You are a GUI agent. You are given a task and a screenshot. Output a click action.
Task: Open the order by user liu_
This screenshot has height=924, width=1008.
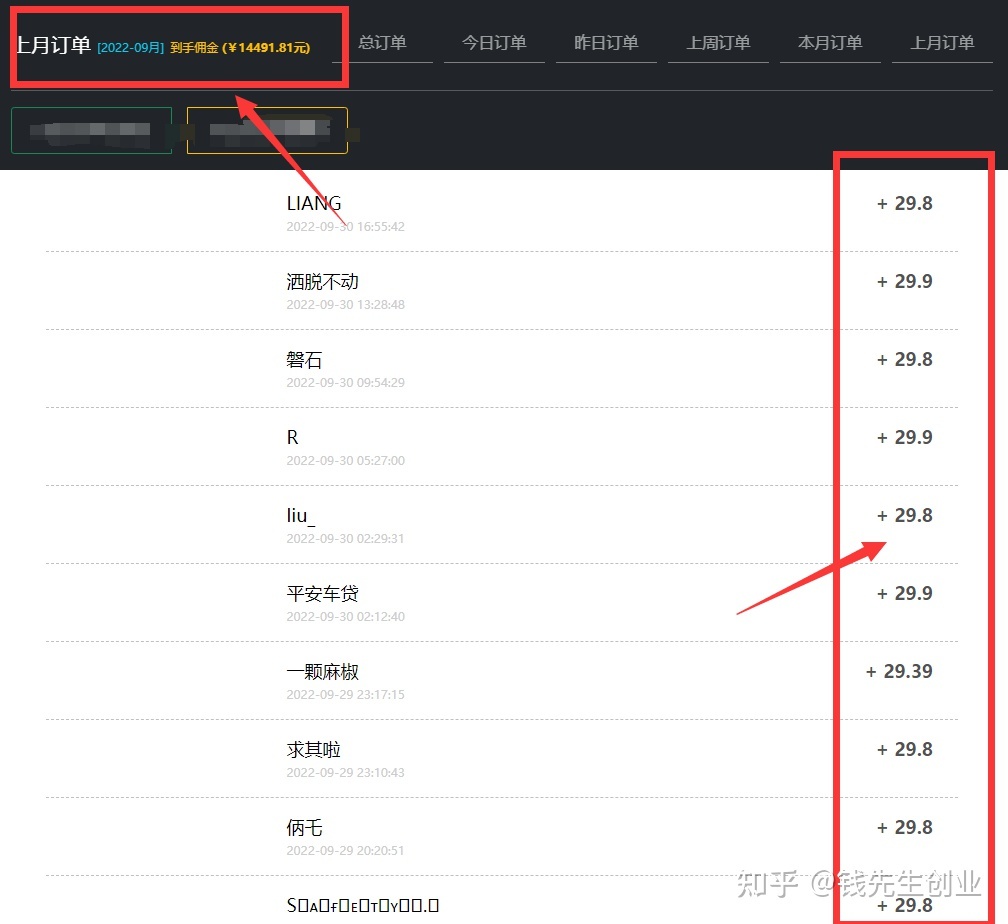300,516
